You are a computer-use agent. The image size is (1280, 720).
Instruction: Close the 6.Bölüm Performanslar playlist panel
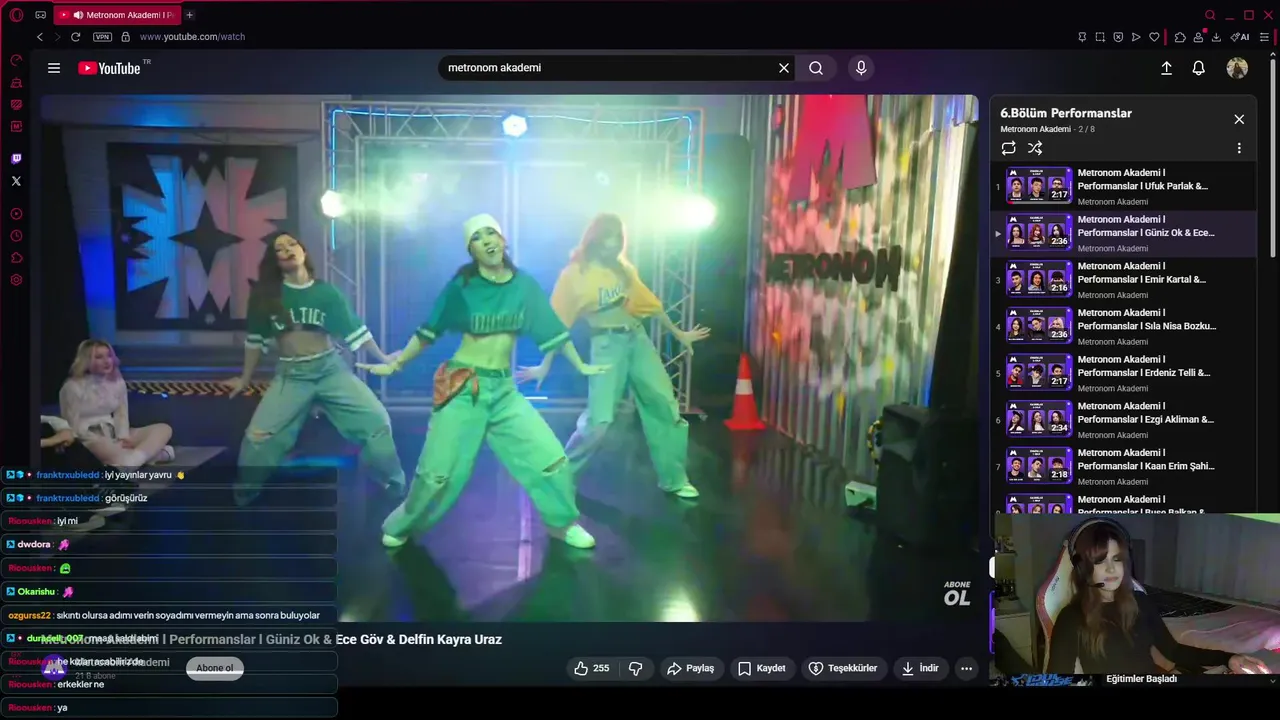click(1239, 119)
